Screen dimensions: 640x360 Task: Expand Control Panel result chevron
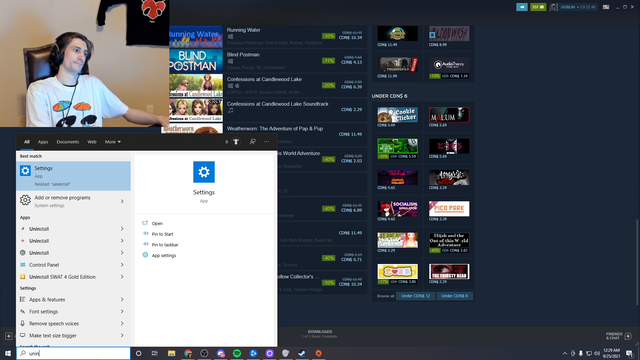[122, 265]
